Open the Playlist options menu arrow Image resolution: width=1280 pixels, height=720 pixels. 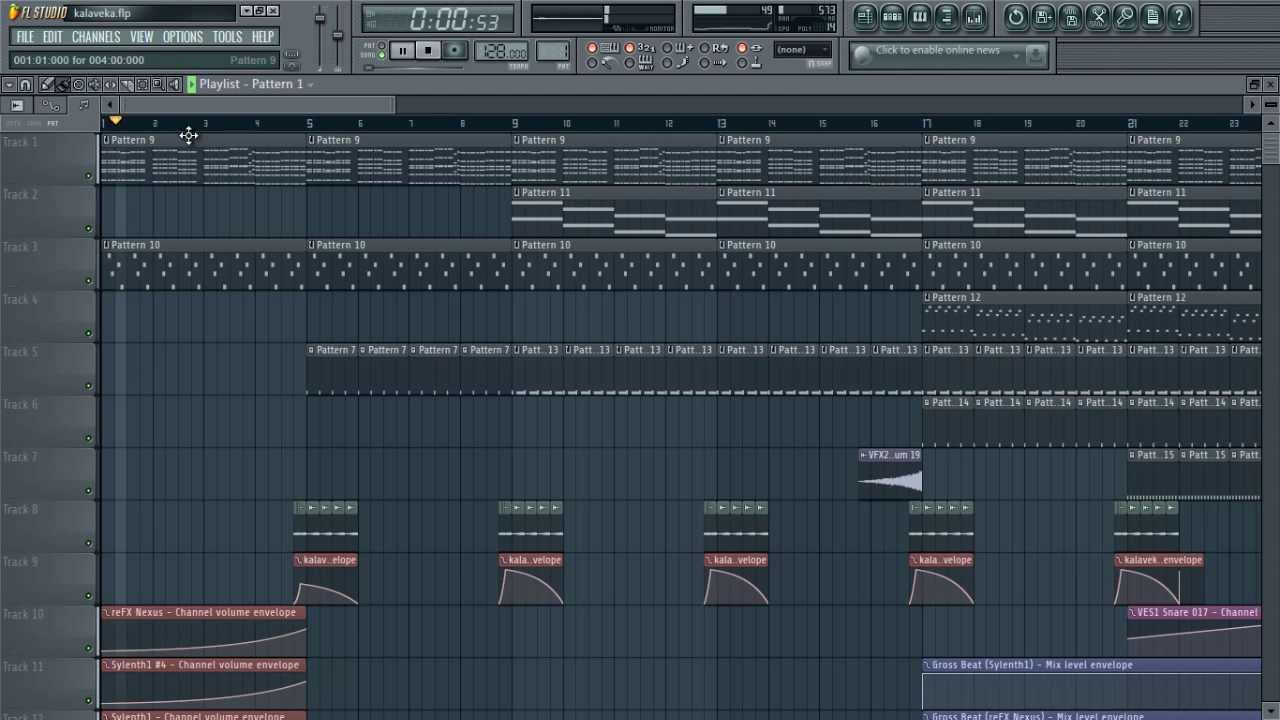9,85
